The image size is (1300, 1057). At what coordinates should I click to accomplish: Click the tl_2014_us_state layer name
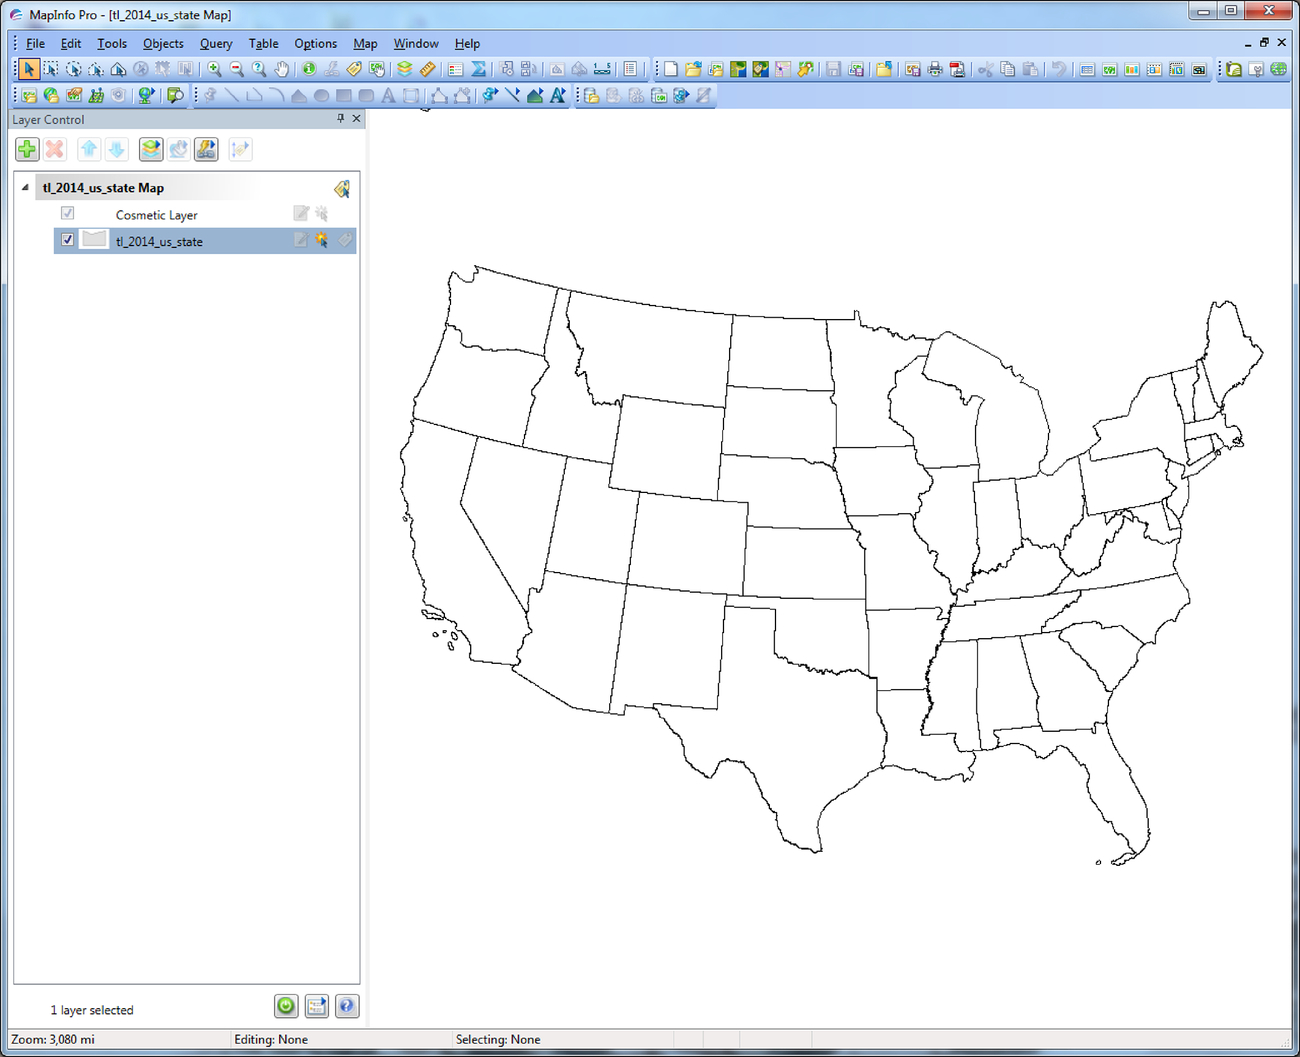coord(159,241)
